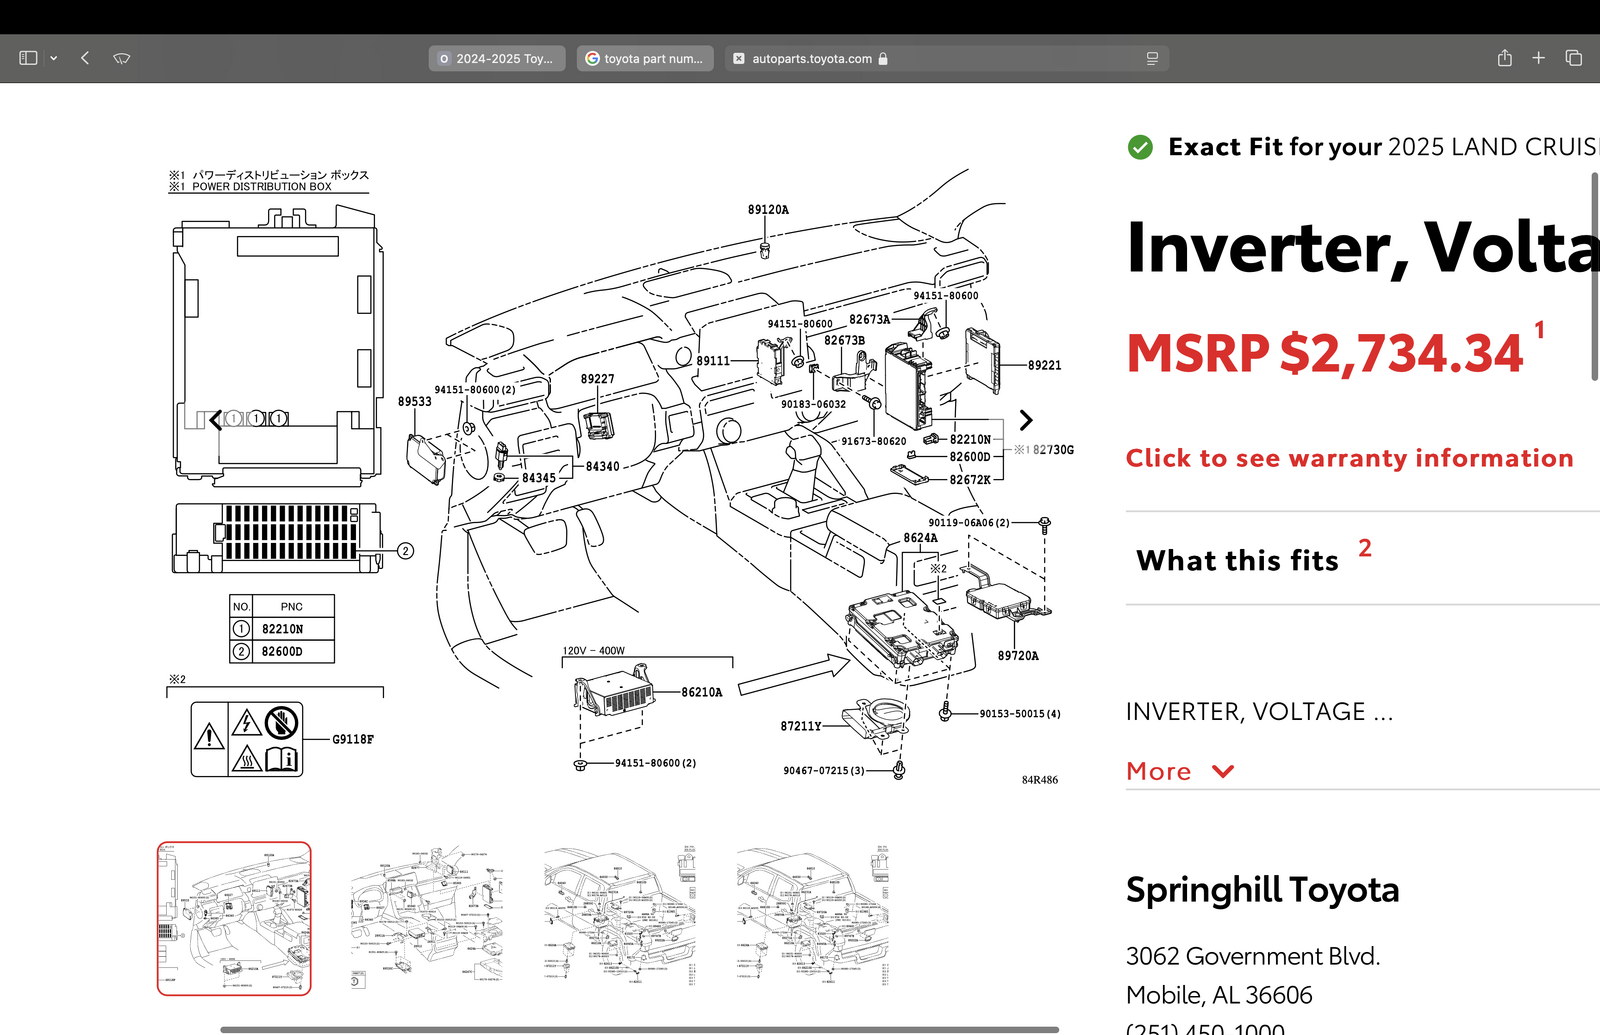Open the Reader view icon in address bar
The image size is (1600, 1035).
(x=1152, y=58)
